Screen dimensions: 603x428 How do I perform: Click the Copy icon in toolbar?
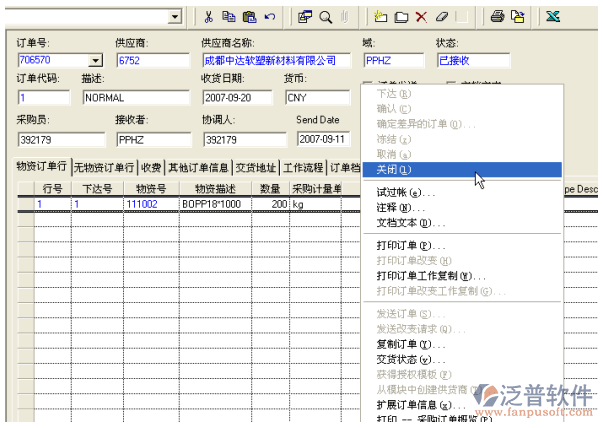point(229,16)
